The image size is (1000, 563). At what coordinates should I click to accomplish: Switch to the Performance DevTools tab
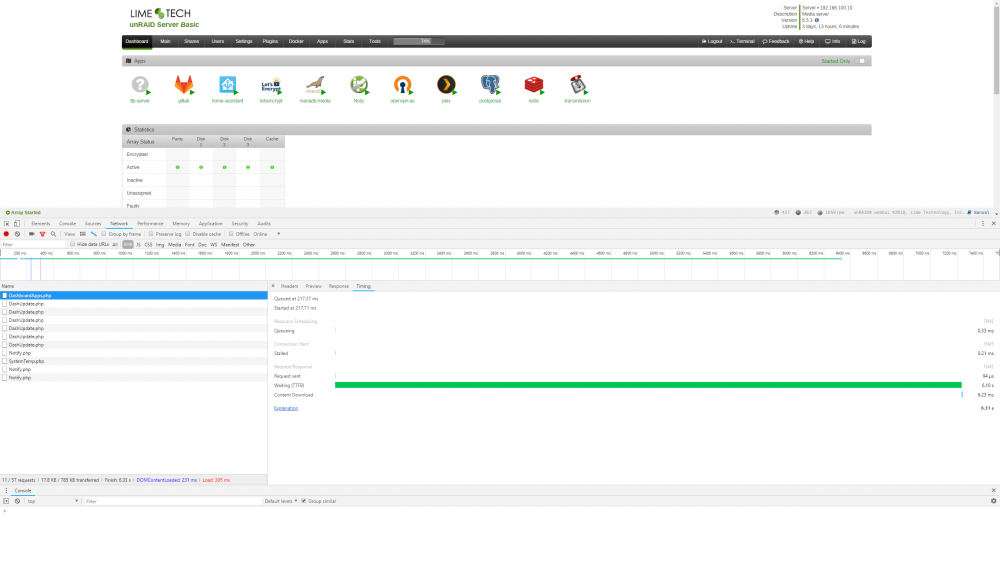pyautogui.click(x=150, y=224)
